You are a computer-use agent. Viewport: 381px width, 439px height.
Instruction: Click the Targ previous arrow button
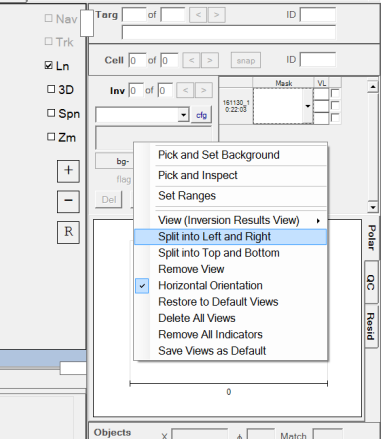point(198,15)
